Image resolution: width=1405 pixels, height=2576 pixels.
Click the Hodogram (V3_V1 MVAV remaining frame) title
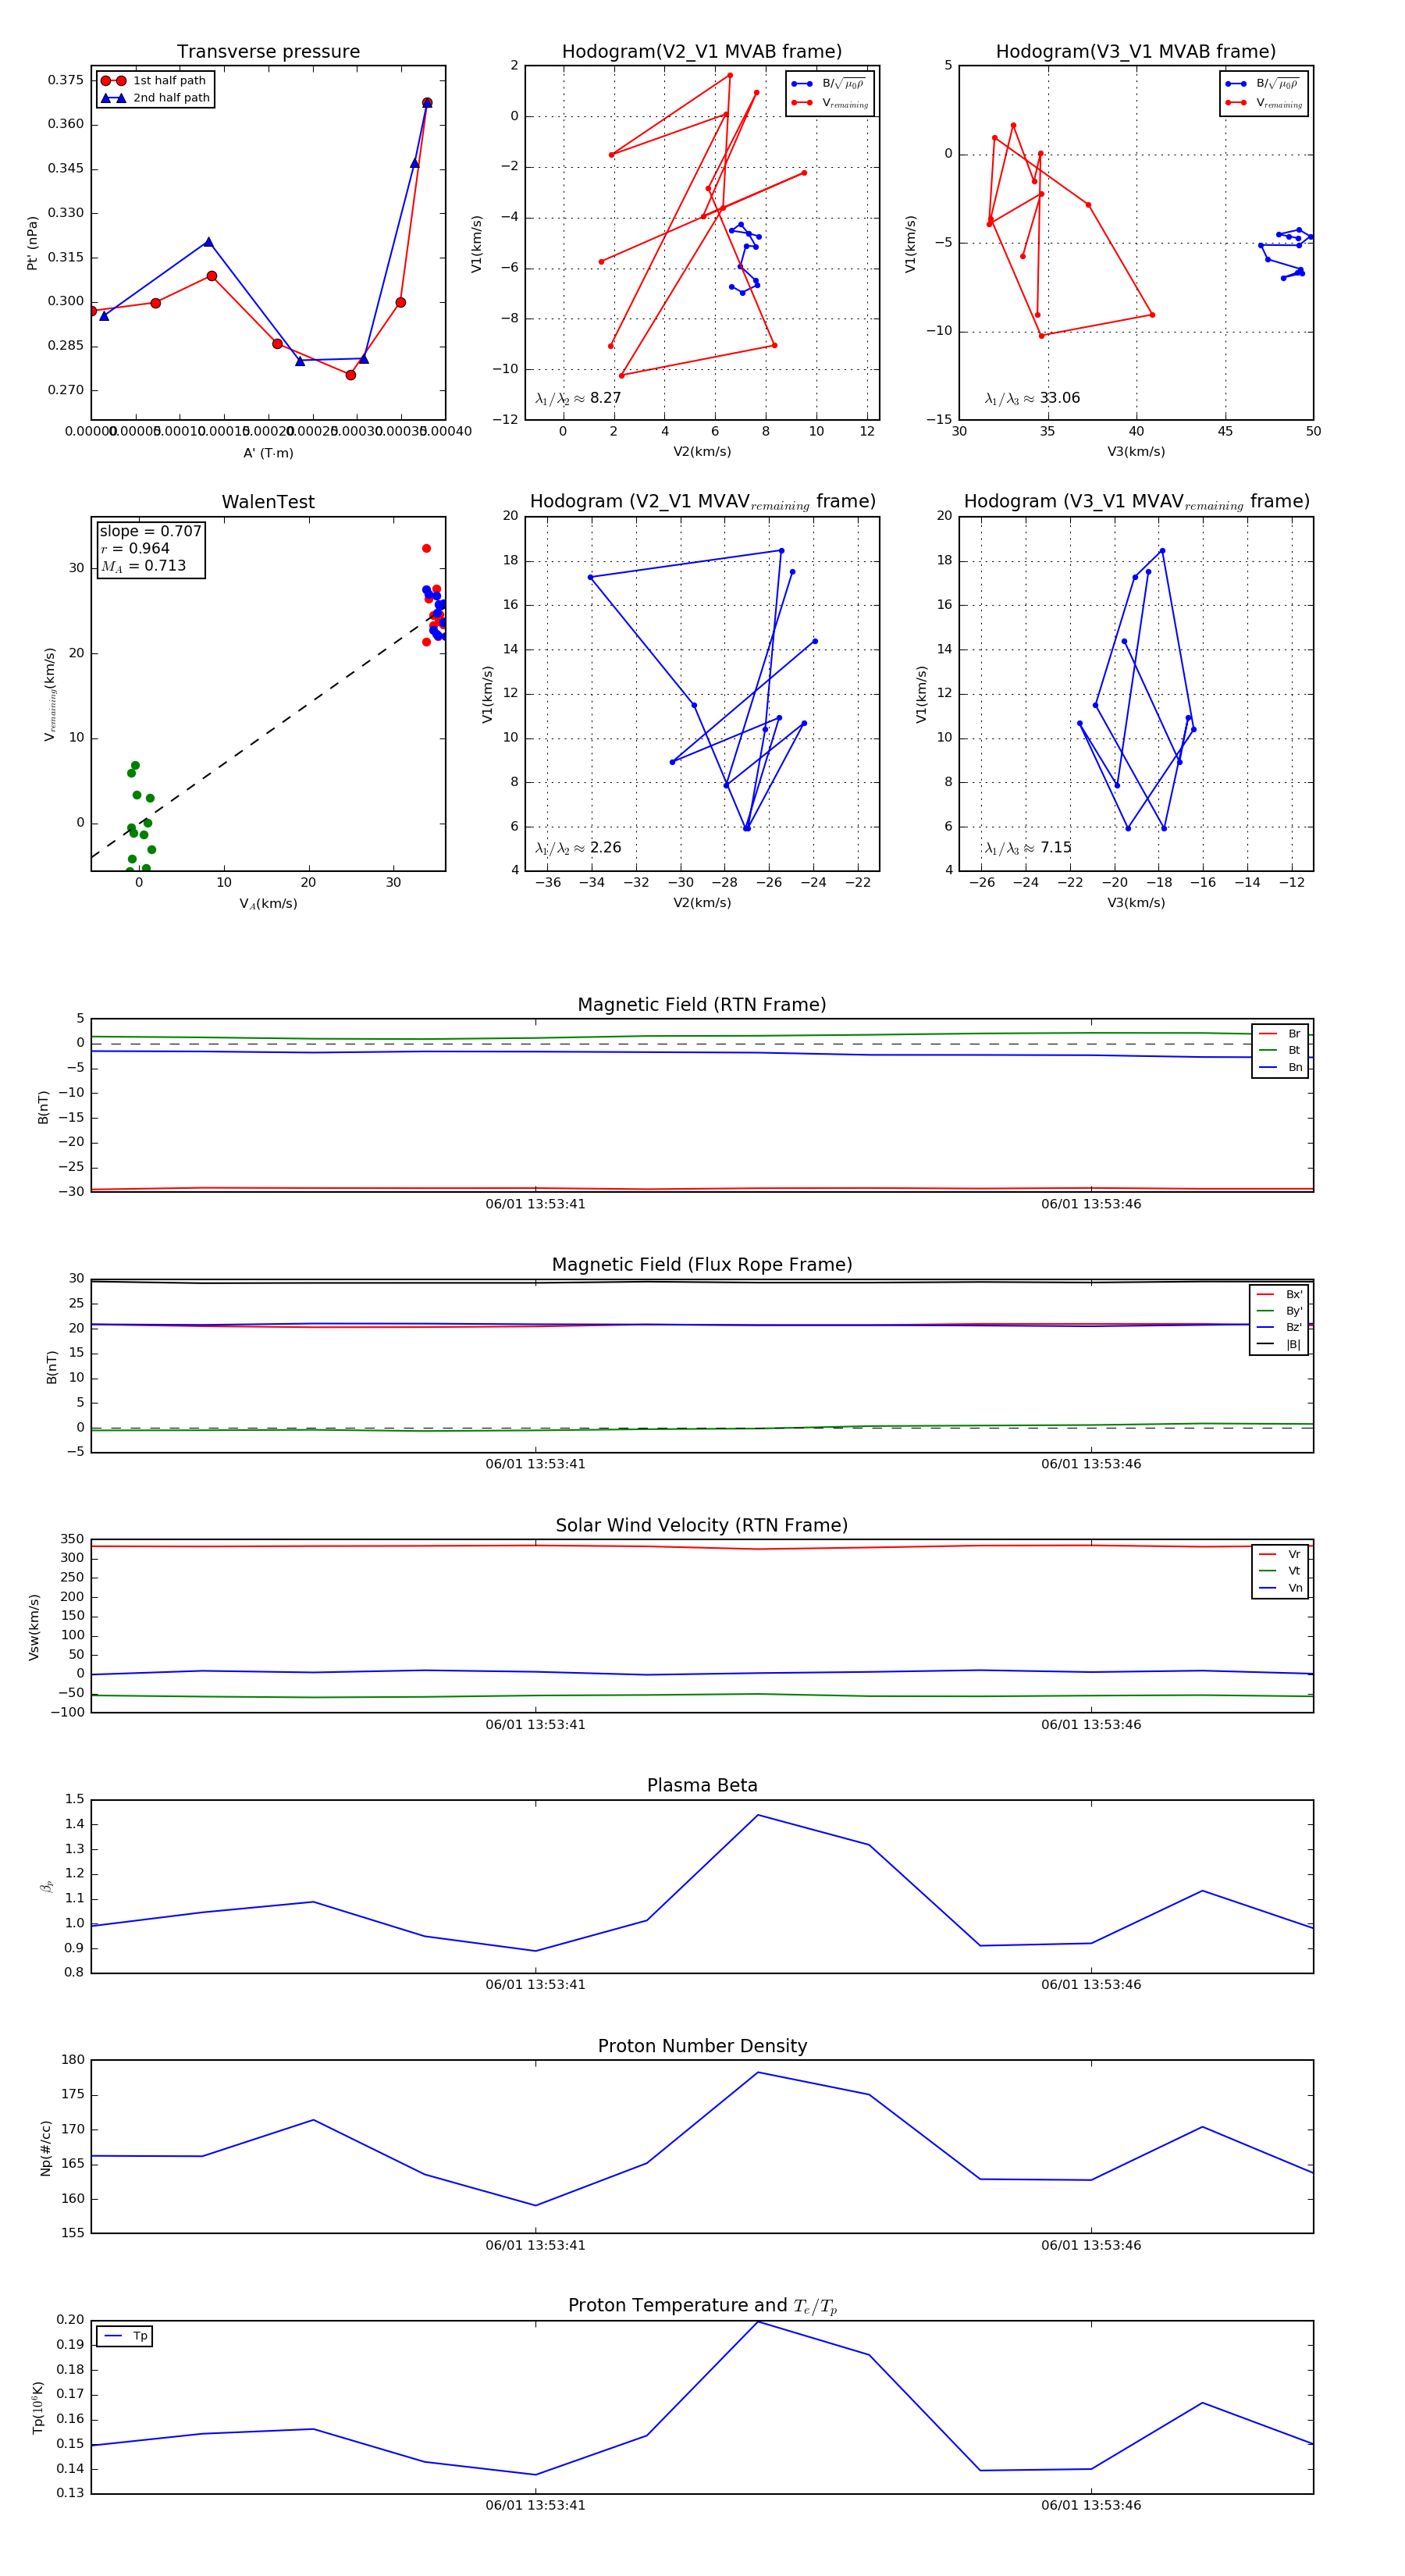[1136, 502]
